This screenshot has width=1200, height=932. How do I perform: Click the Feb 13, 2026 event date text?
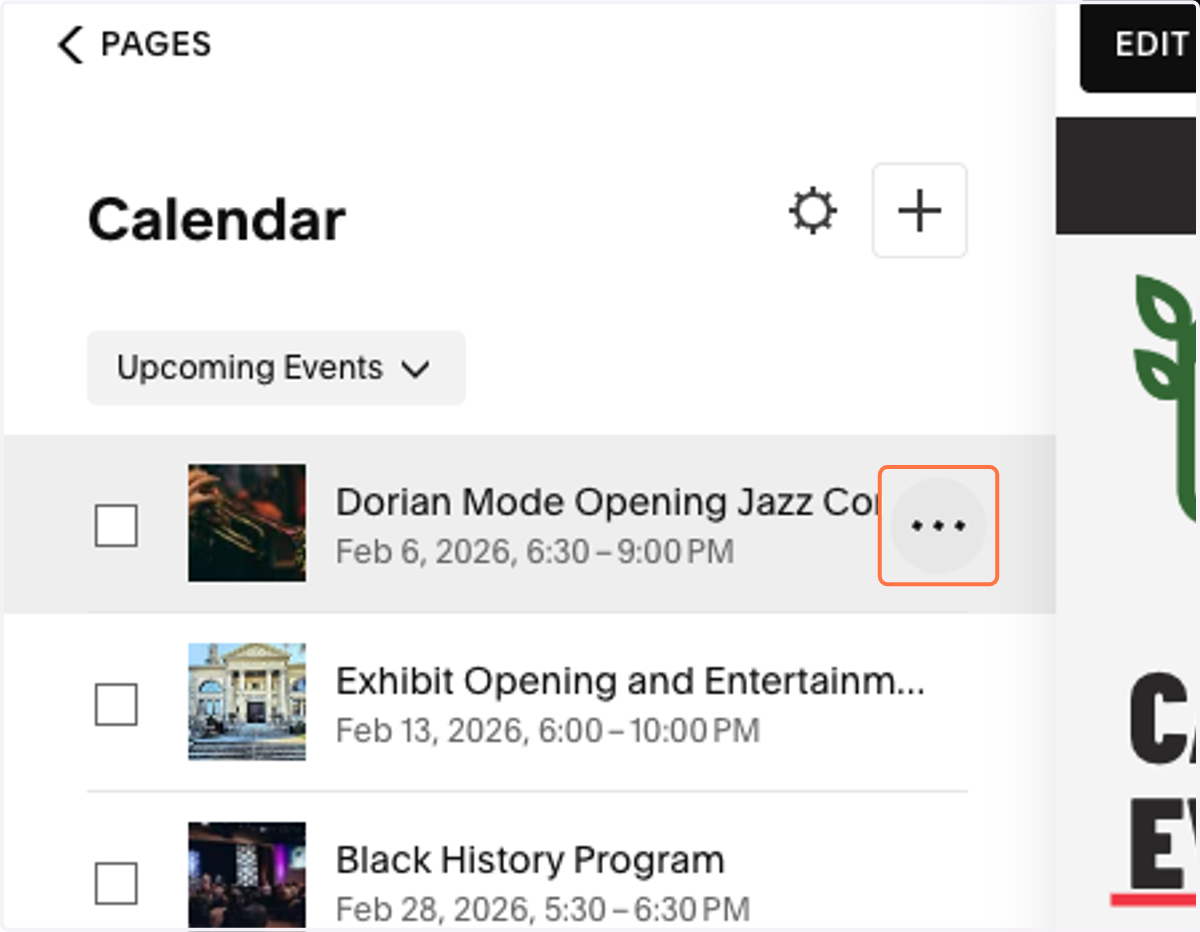[x=548, y=730]
